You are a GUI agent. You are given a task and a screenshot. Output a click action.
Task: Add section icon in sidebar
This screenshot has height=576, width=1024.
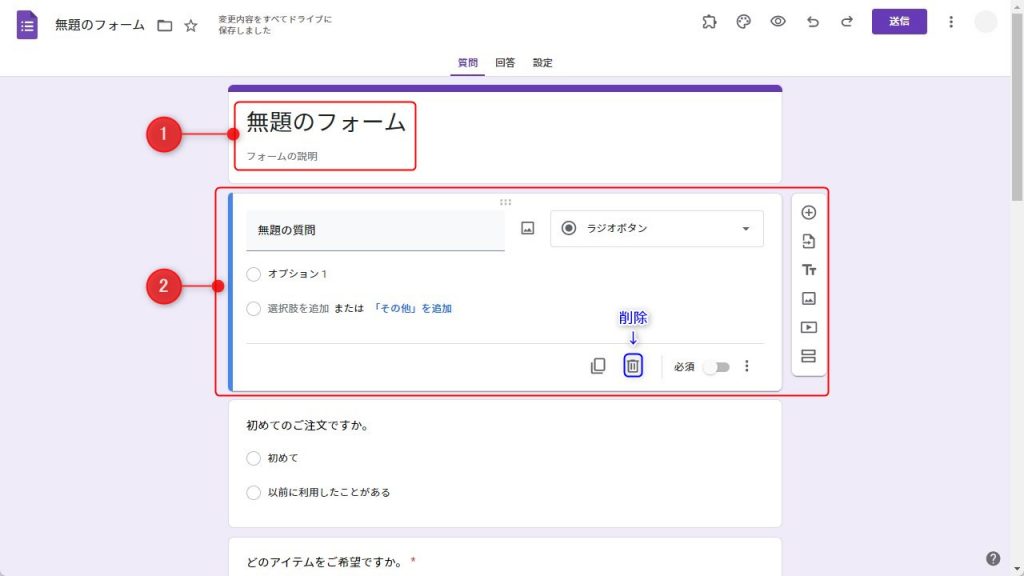[x=808, y=356]
